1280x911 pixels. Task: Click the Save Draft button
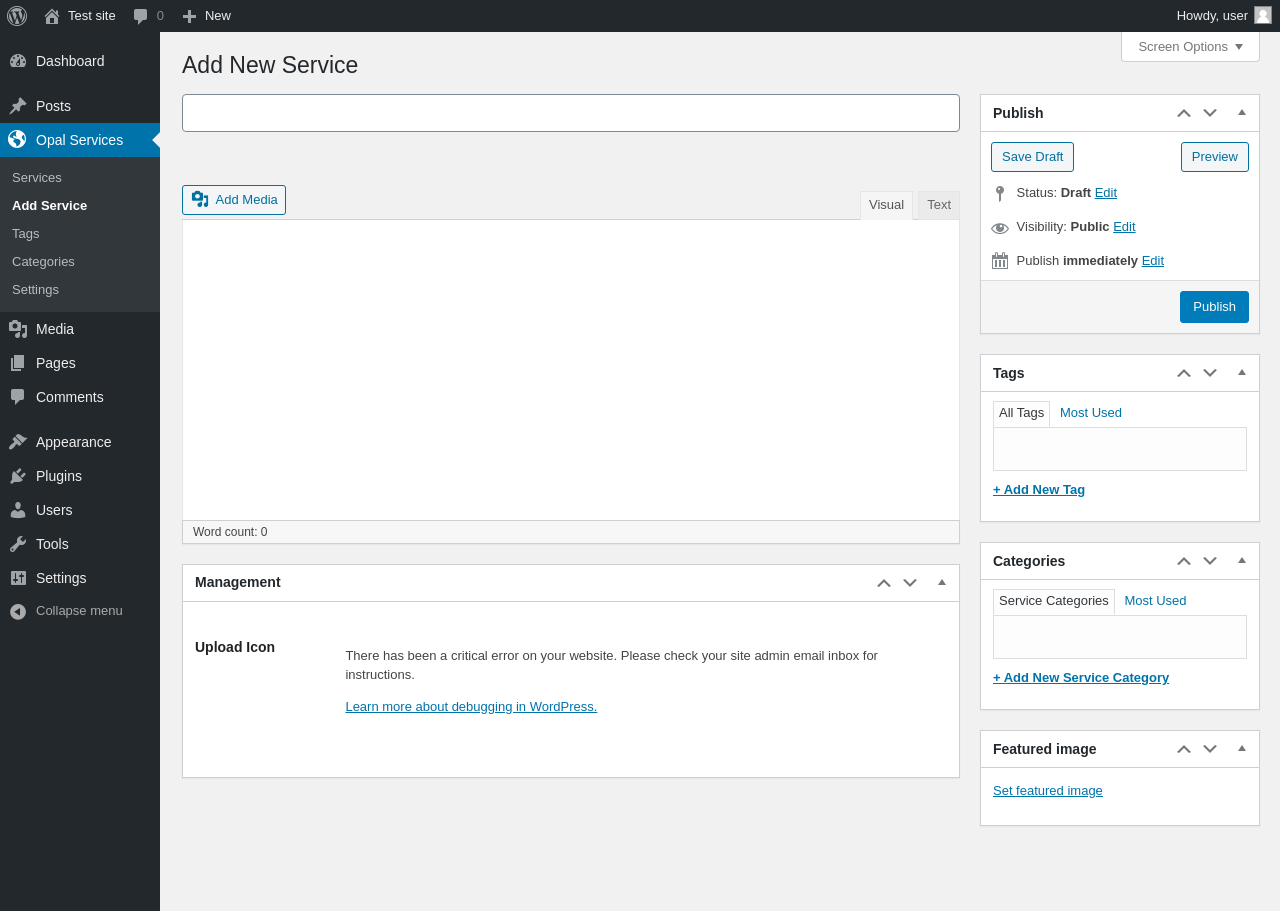point(1032,157)
